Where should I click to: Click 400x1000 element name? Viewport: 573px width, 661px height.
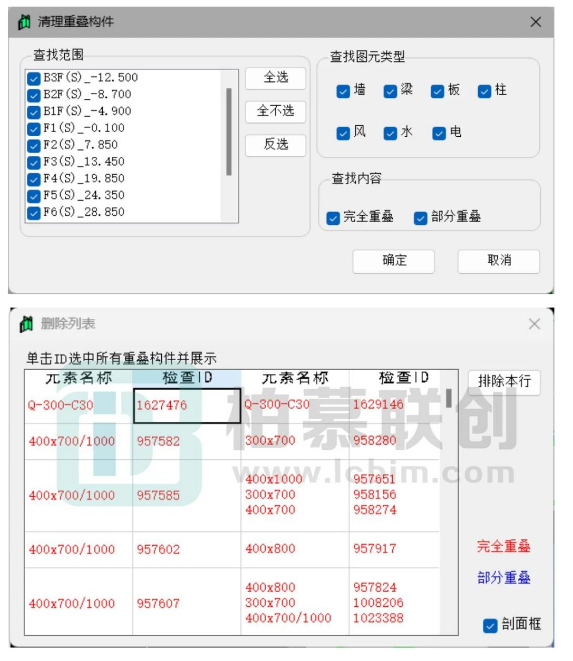tap(274, 479)
